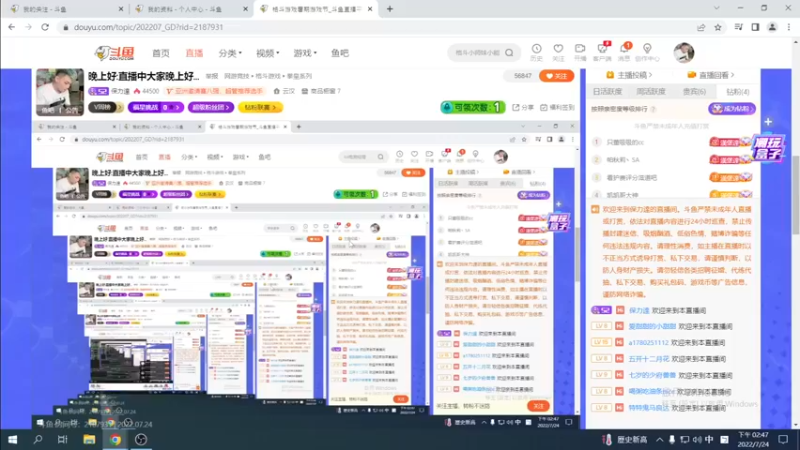This screenshot has width=800, height=450.
Task: Click the browser back arrow
Action: coord(12,27)
